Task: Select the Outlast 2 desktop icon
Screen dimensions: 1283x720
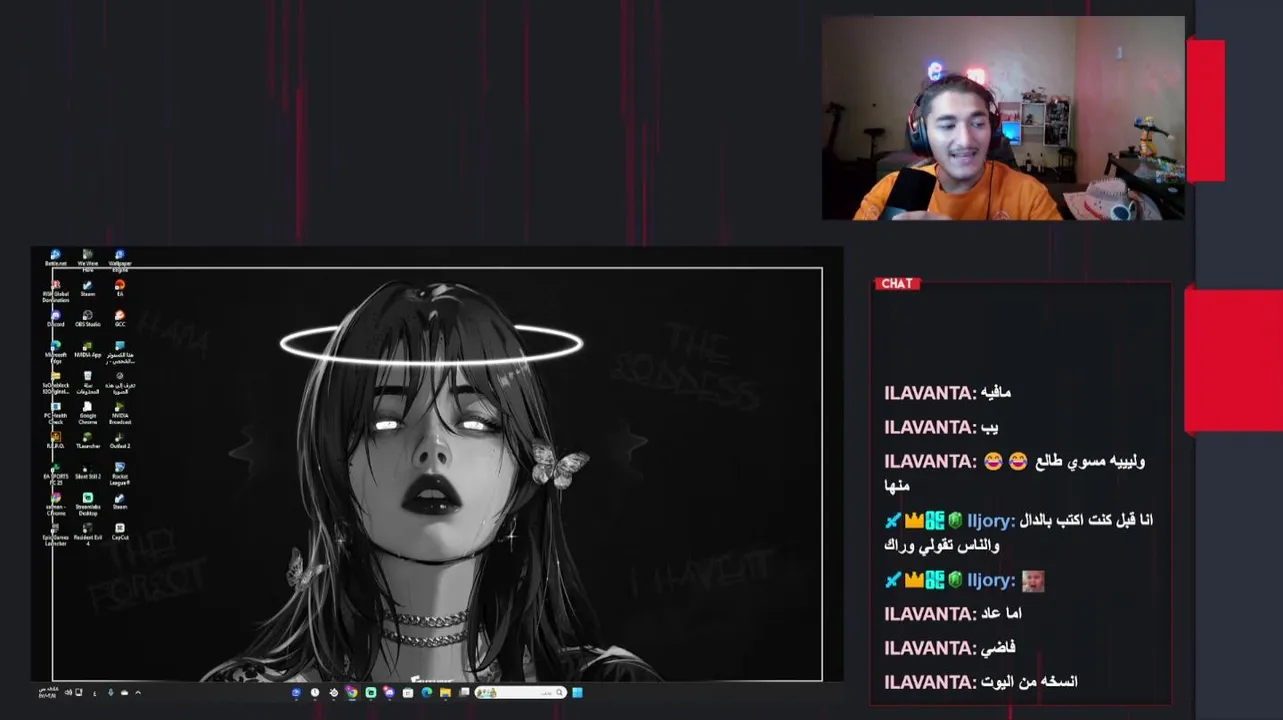Action: pyautogui.click(x=120, y=440)
